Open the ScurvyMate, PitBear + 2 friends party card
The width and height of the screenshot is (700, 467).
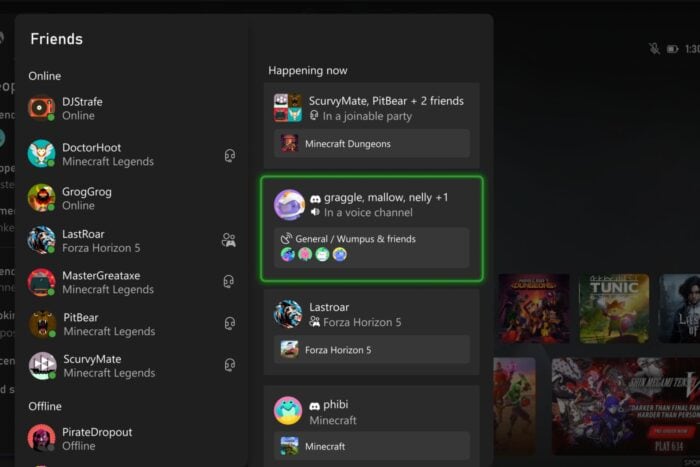click(x=371, y=125)
